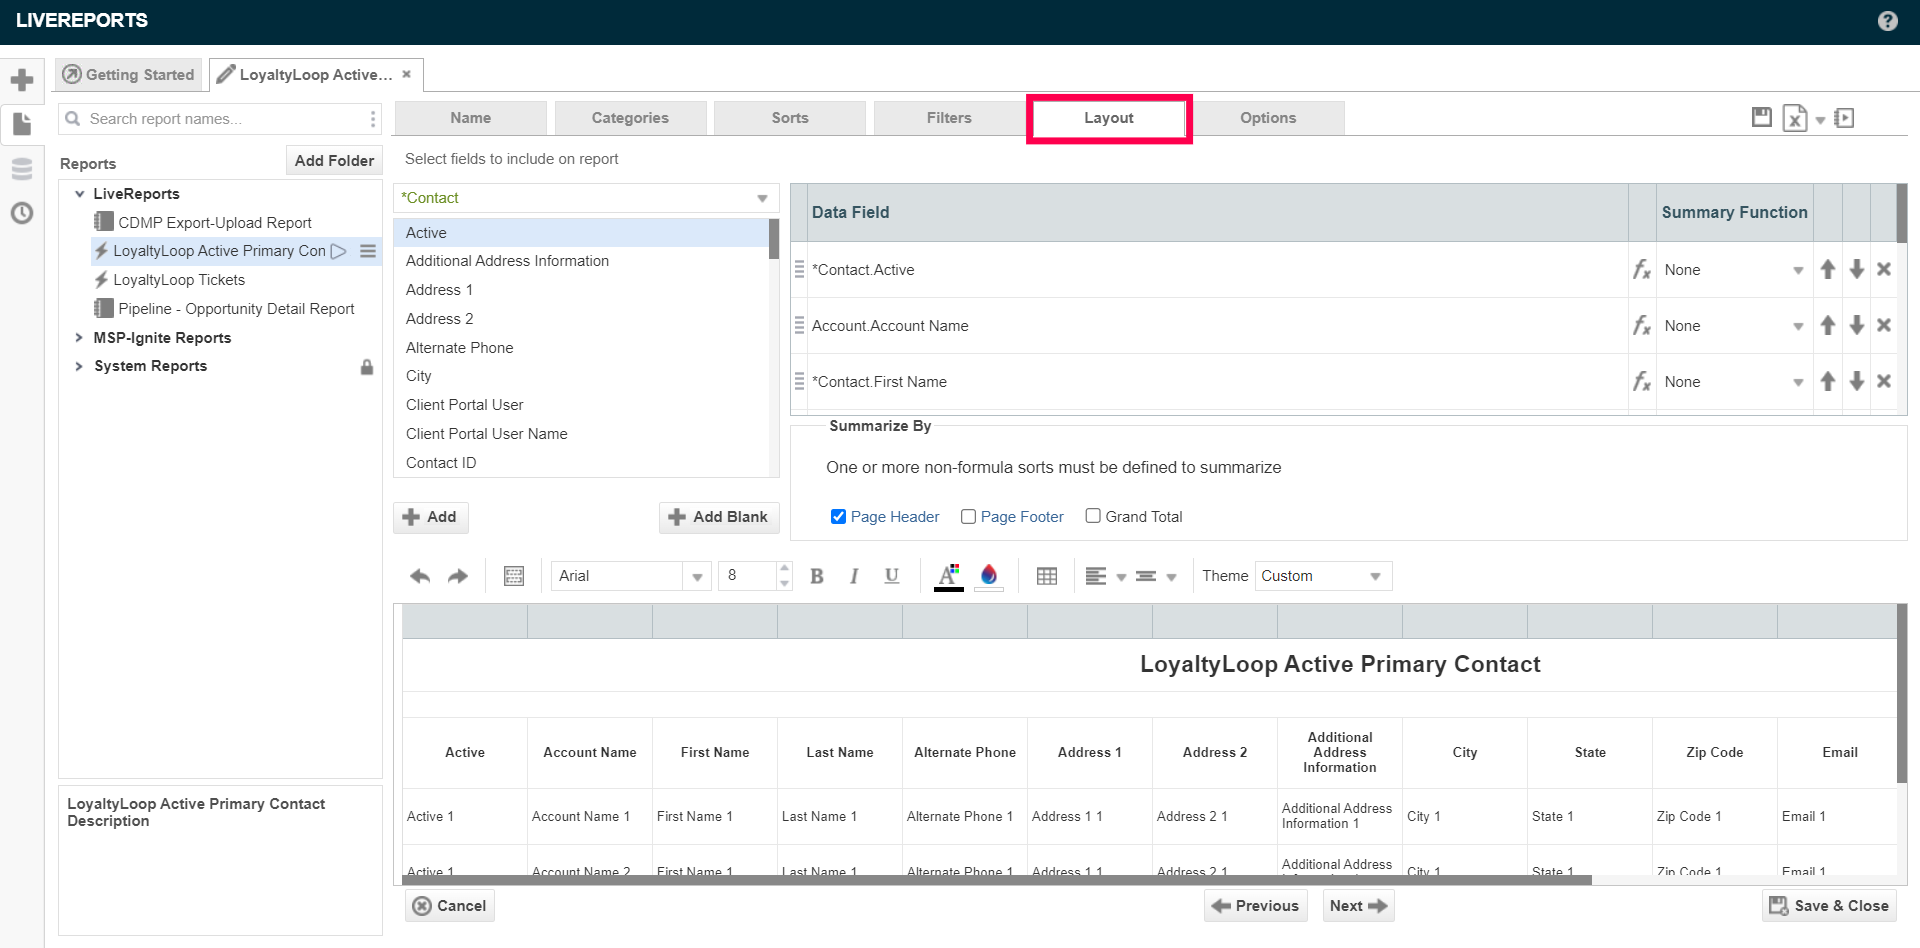This screenshot has height=948, width=1920.
Task: Enable the Grand Total checkbox
Action: [1093, 516]
